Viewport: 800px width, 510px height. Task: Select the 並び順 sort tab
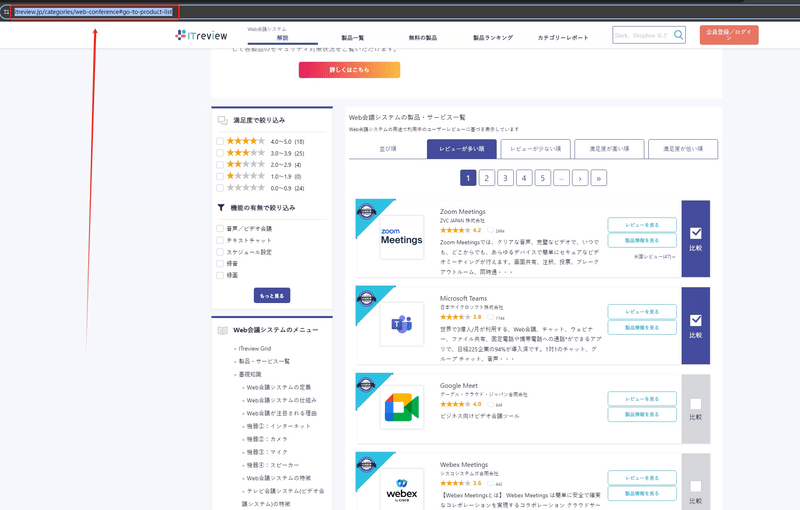[388, 149]
